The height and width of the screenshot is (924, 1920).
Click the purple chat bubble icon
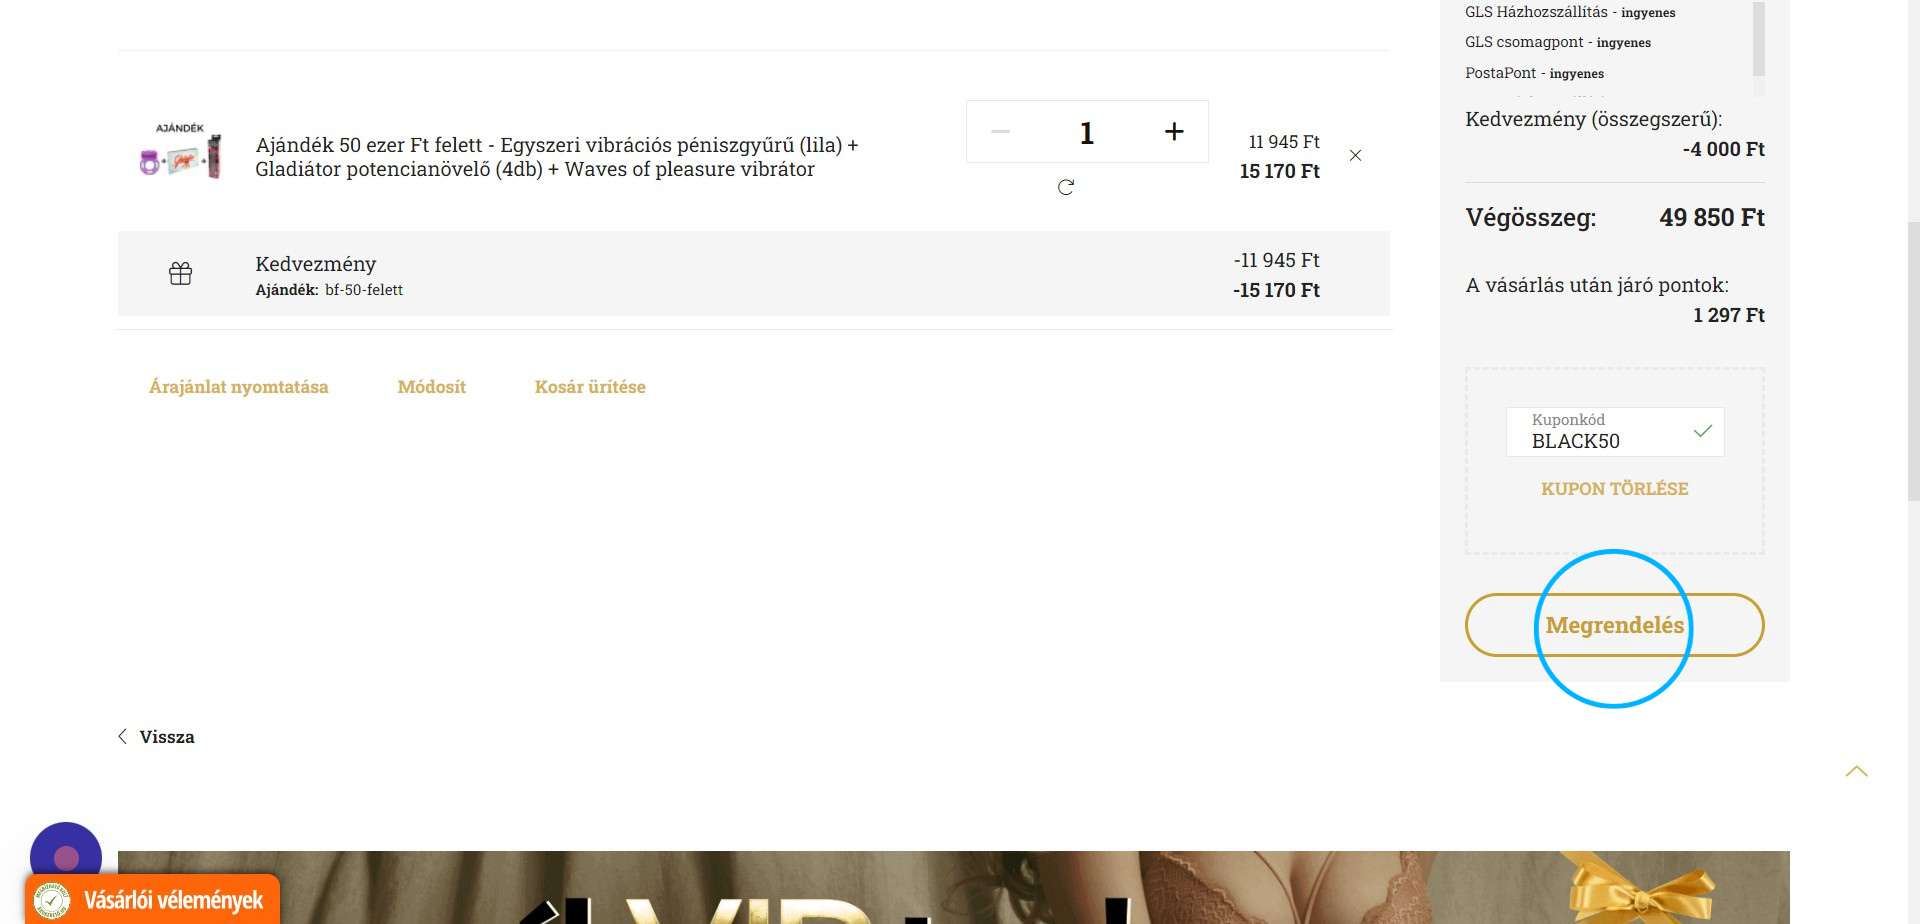click(66, 856)
